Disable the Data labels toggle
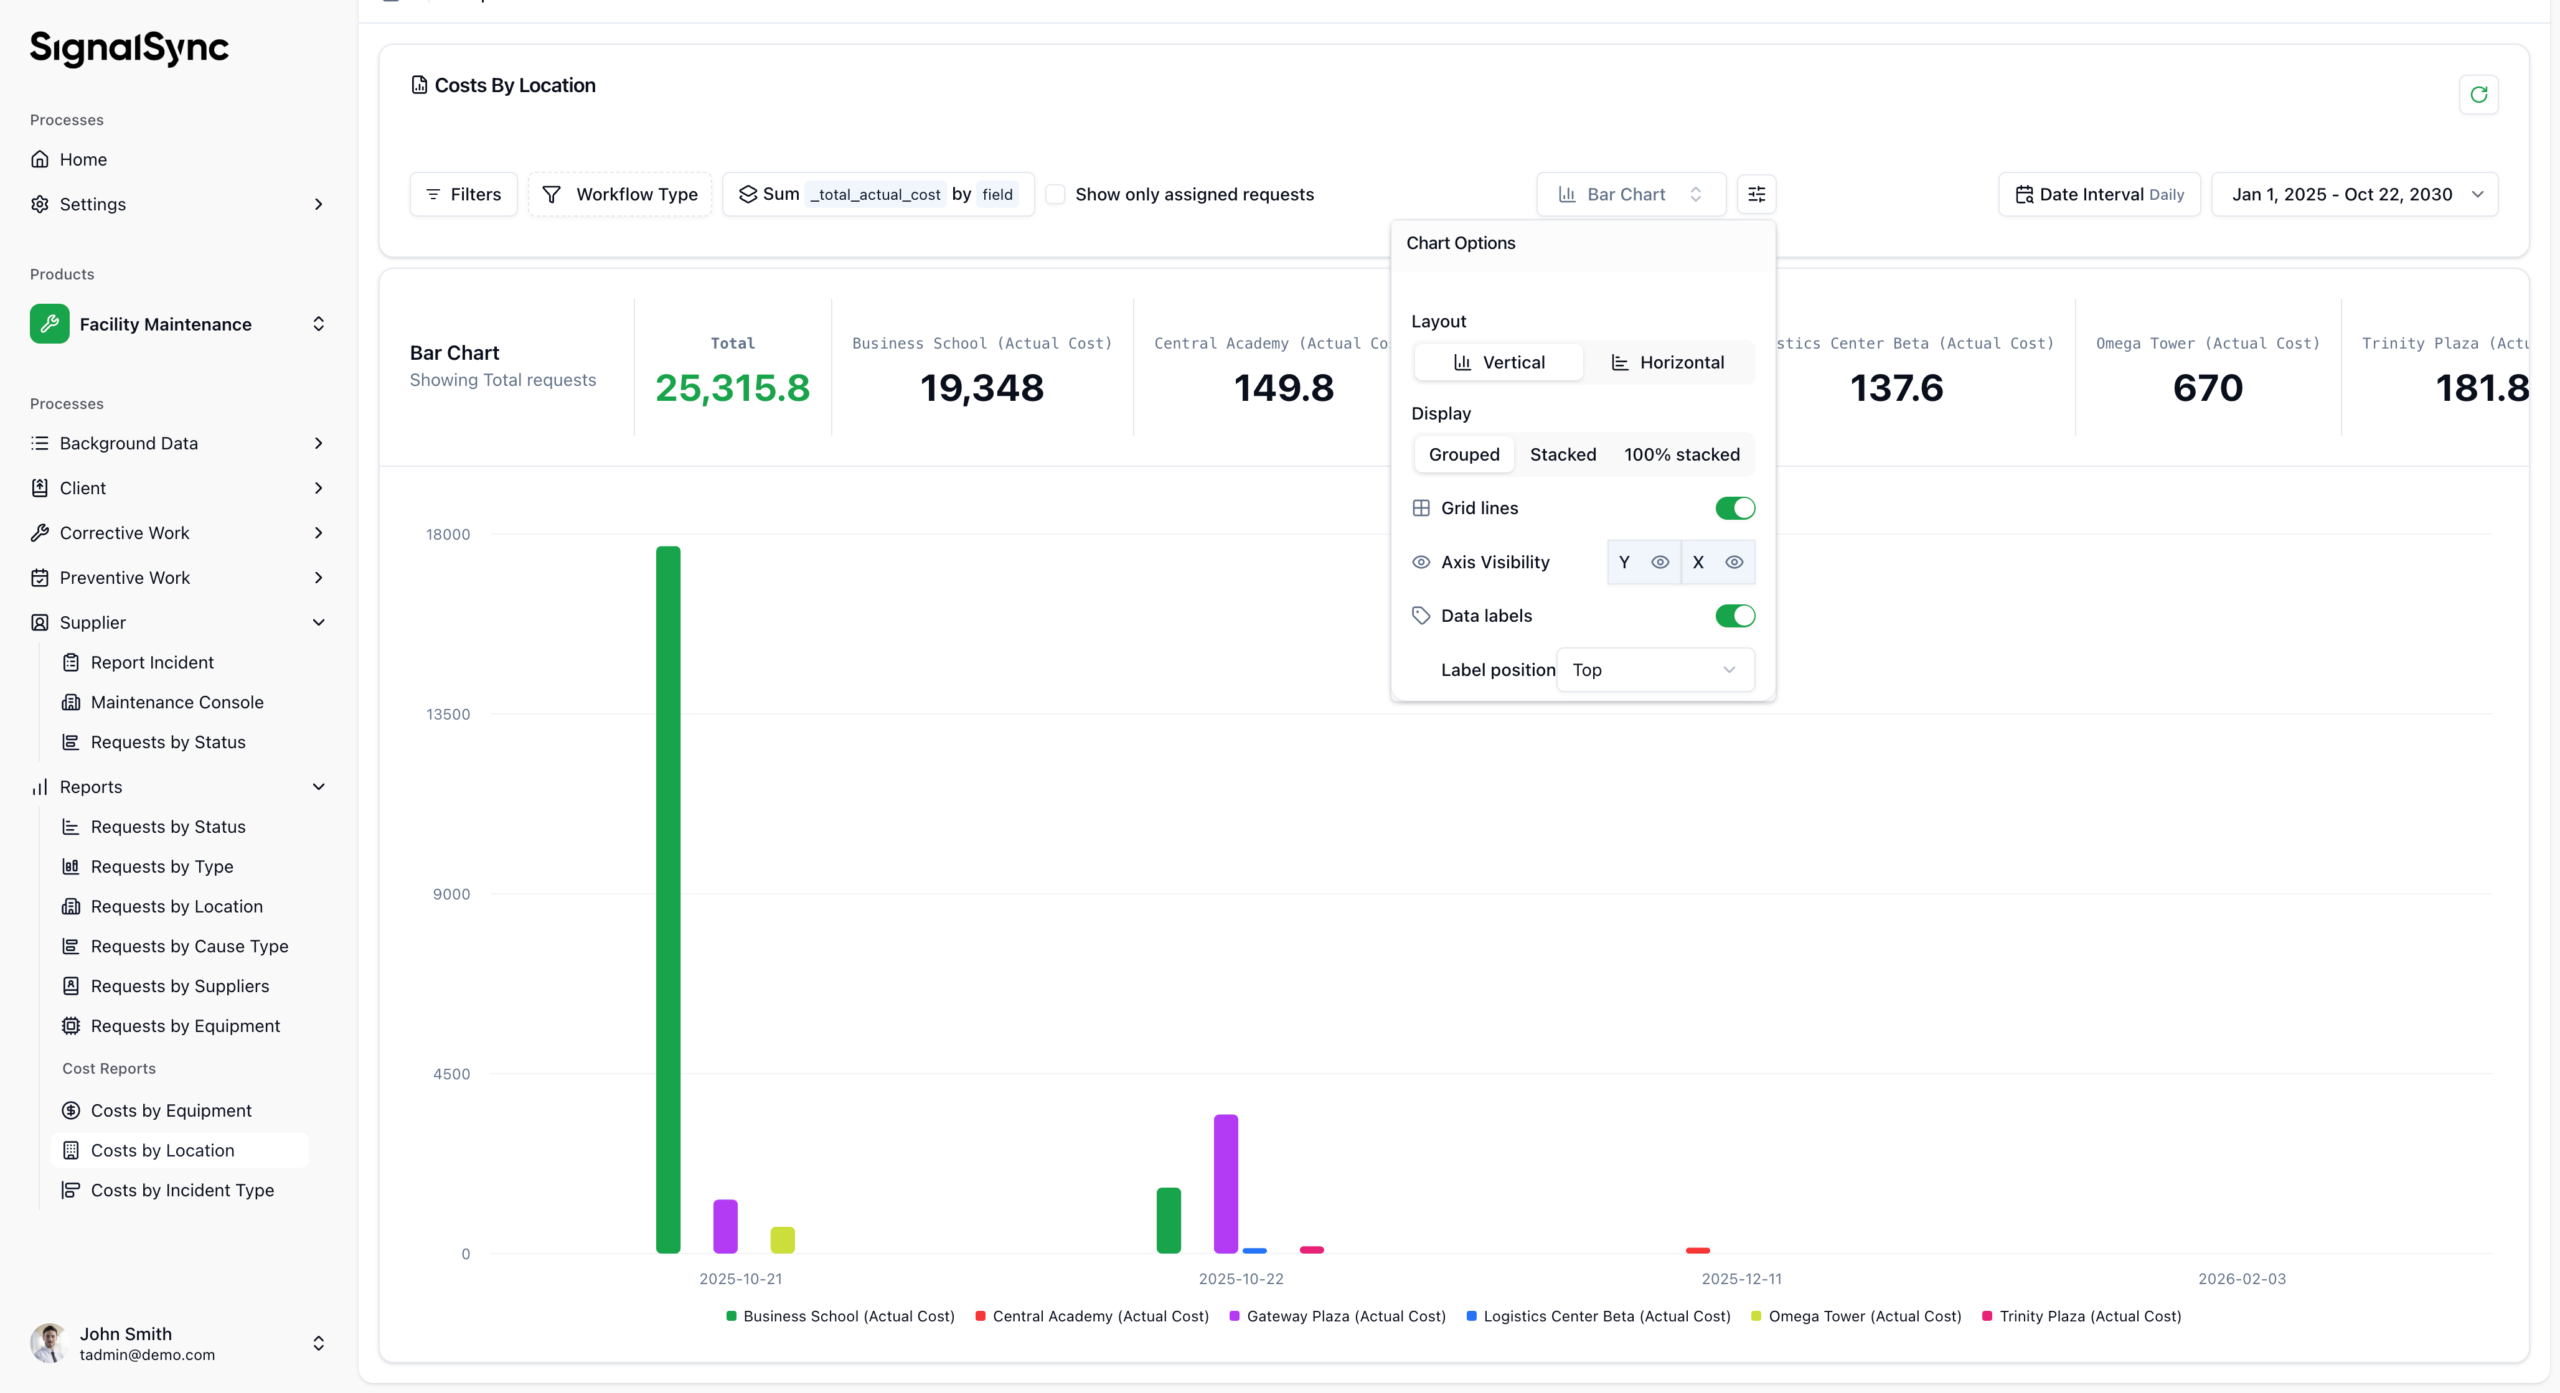This screenshot has width=2560, height=1393. click(x=1735, y=616)
